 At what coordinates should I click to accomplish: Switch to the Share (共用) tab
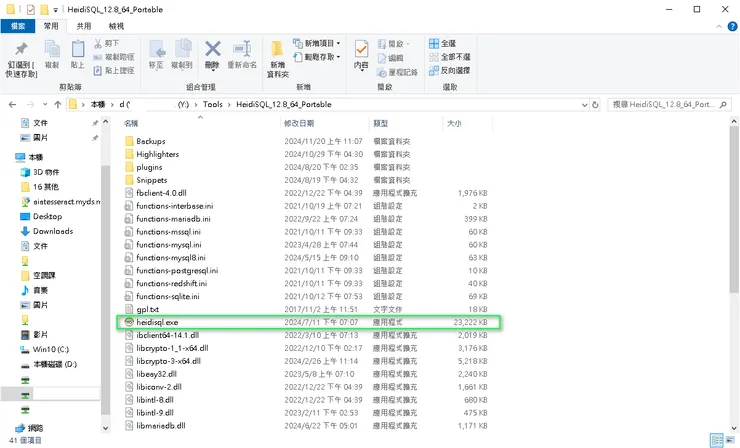click(84, 26)
